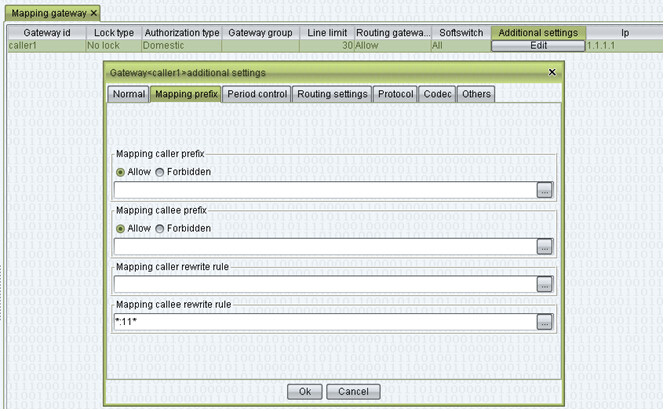Select the line limit value 30
The width and height of the screenshot is (664, 411).
click(x=327, y=46)
